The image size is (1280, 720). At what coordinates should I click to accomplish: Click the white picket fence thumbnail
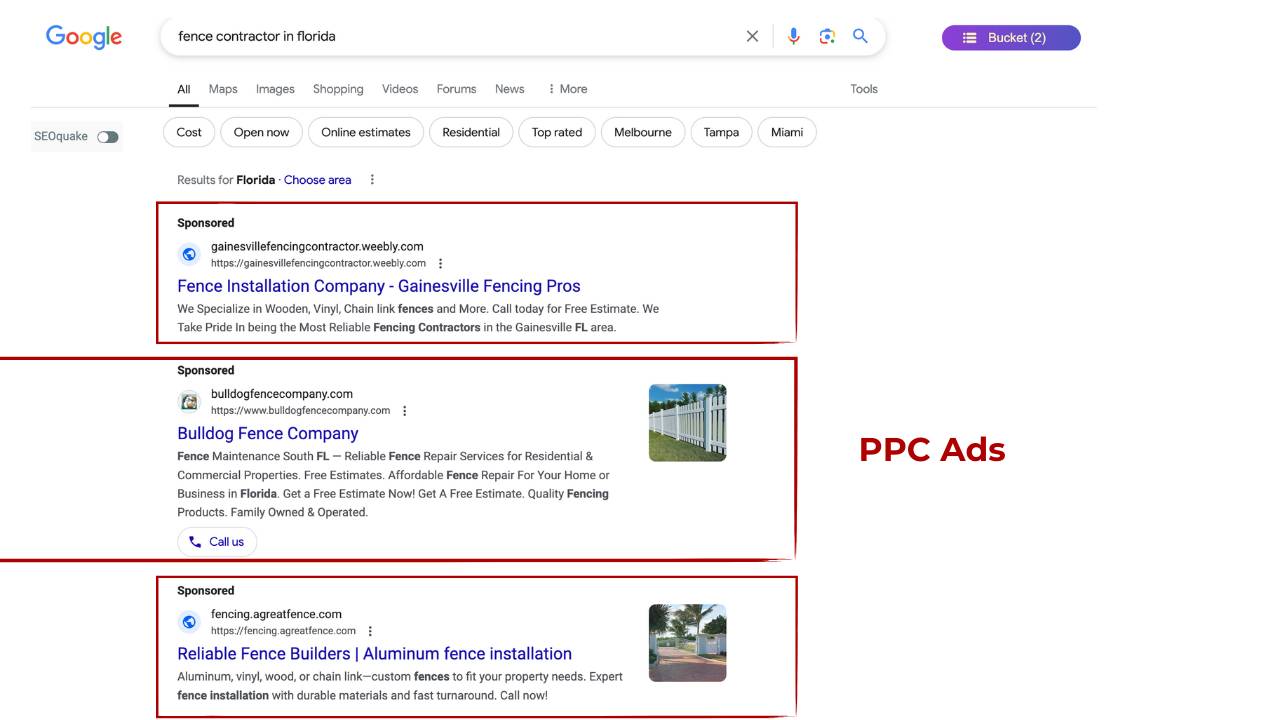click(x=687, y=423)
